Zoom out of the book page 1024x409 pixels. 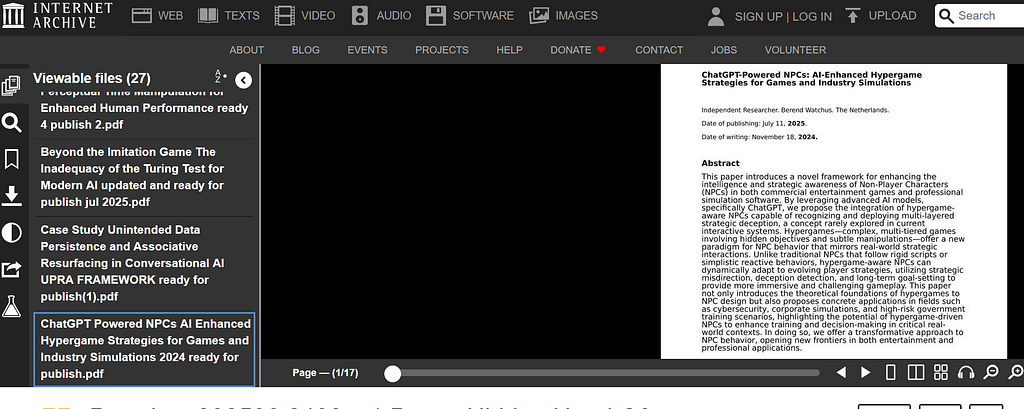pos(991,372)
